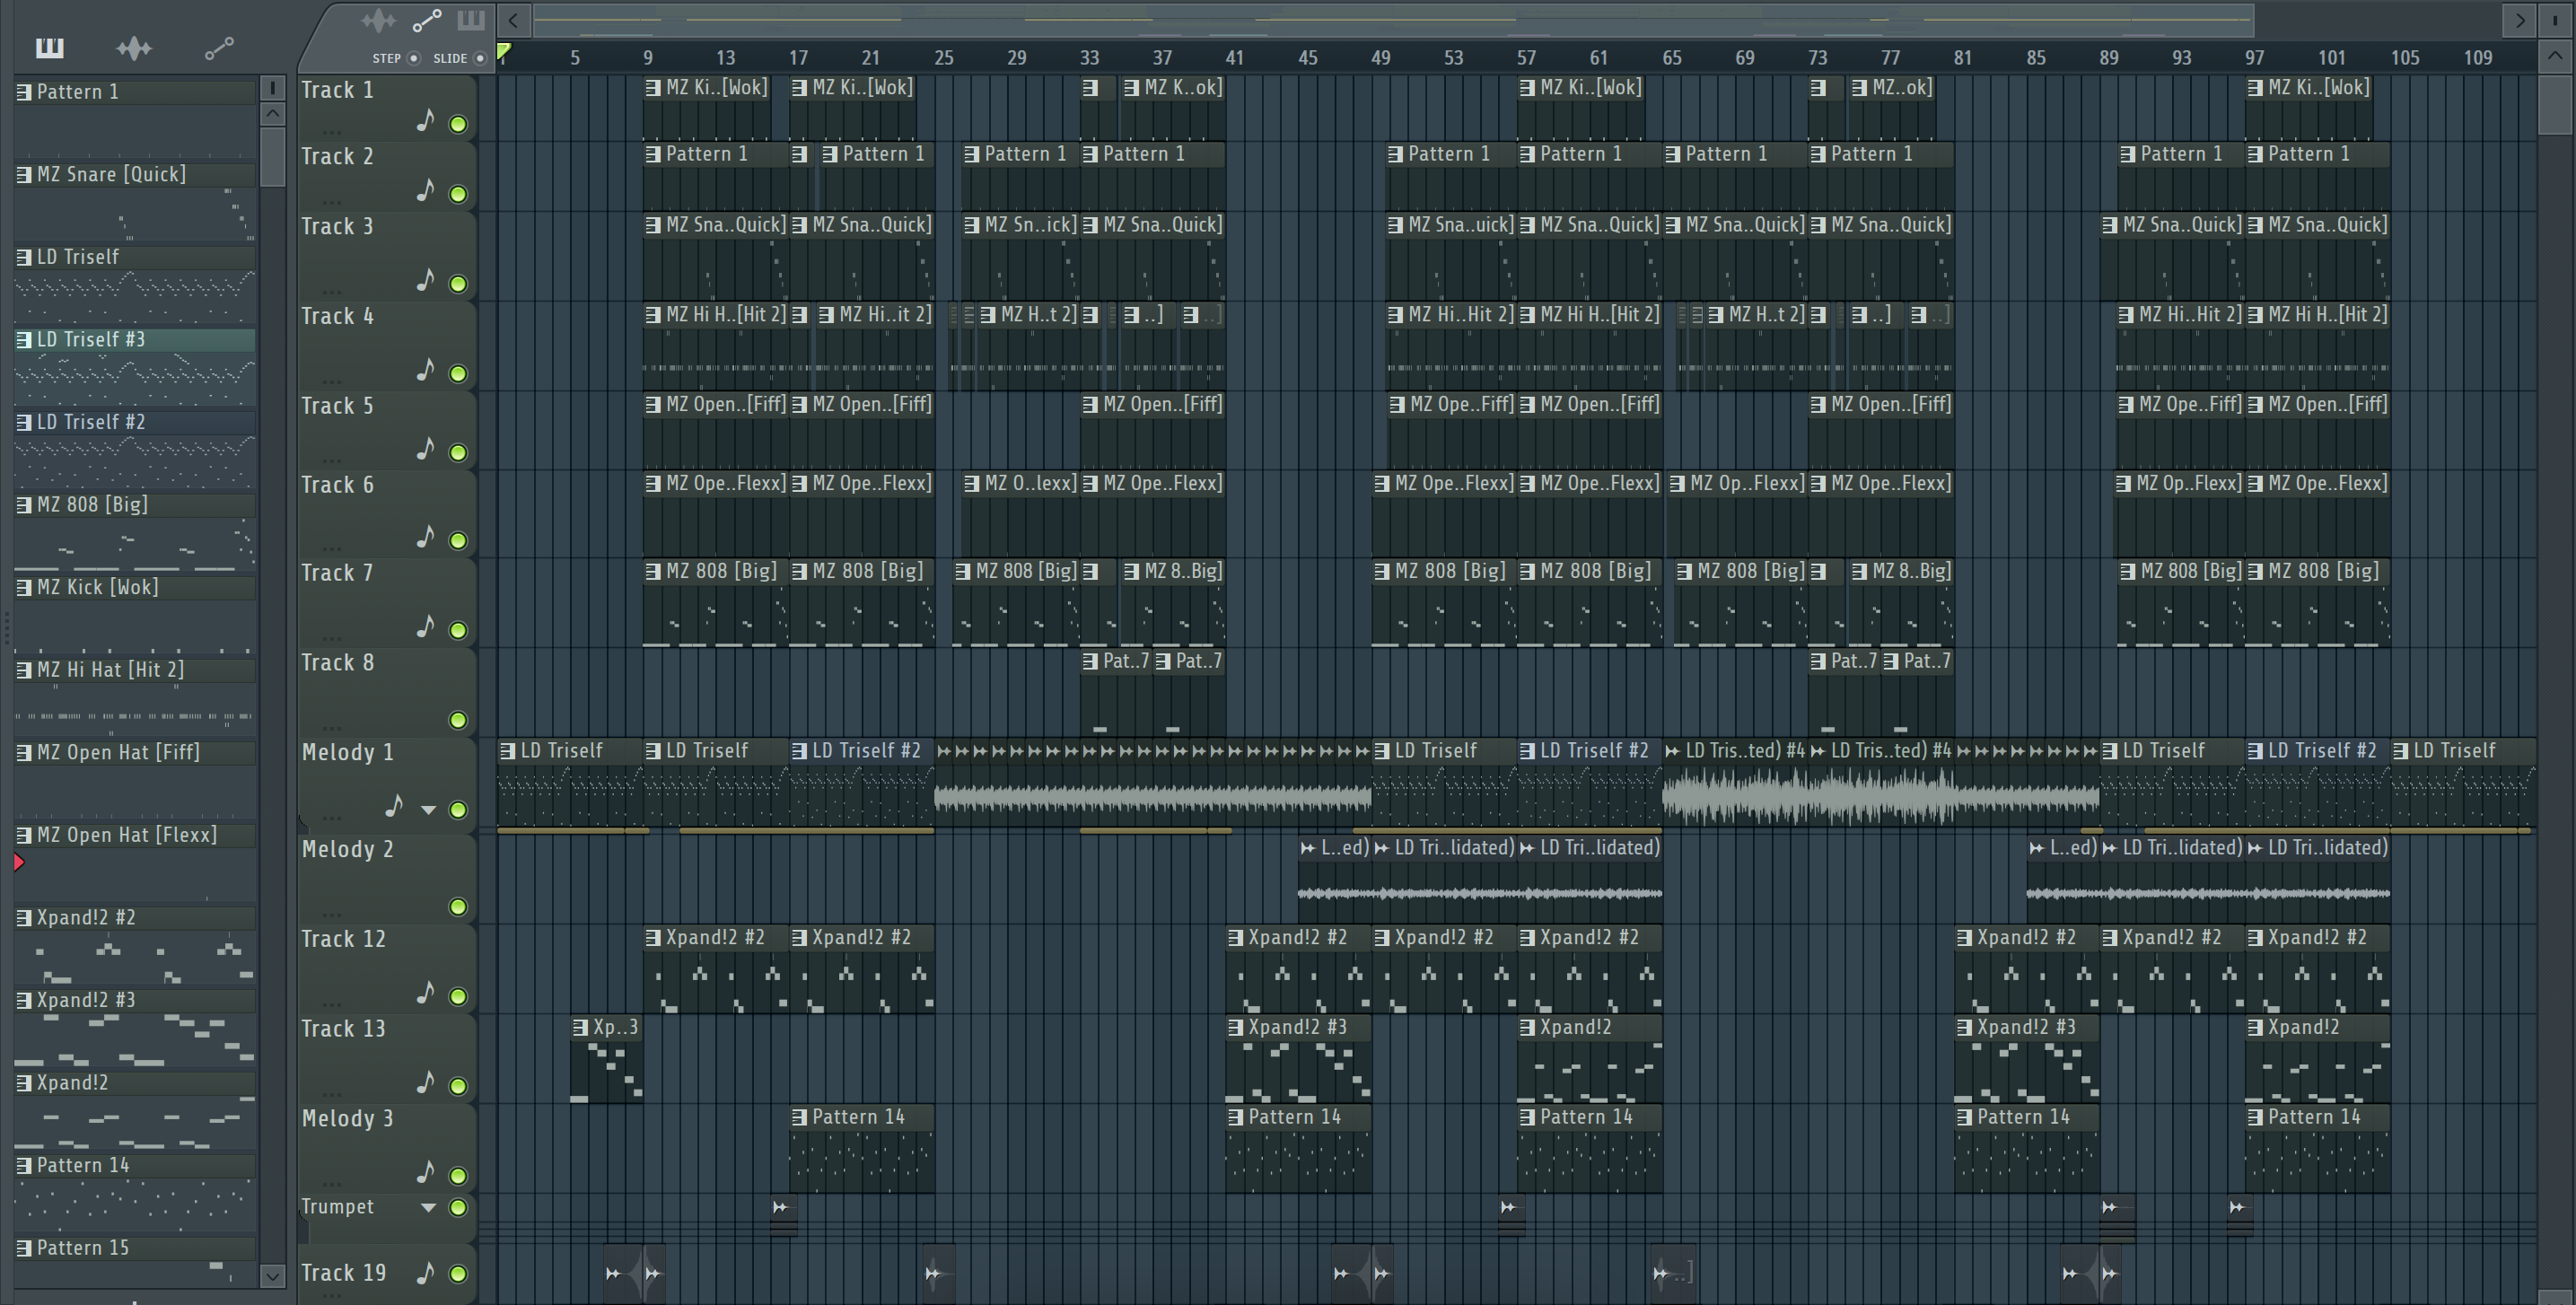Image resolution: width=2576 pixels, height=1305 pixels.
Task: Show audio clips in picker panel waveform icon
Action: [134, 47]
